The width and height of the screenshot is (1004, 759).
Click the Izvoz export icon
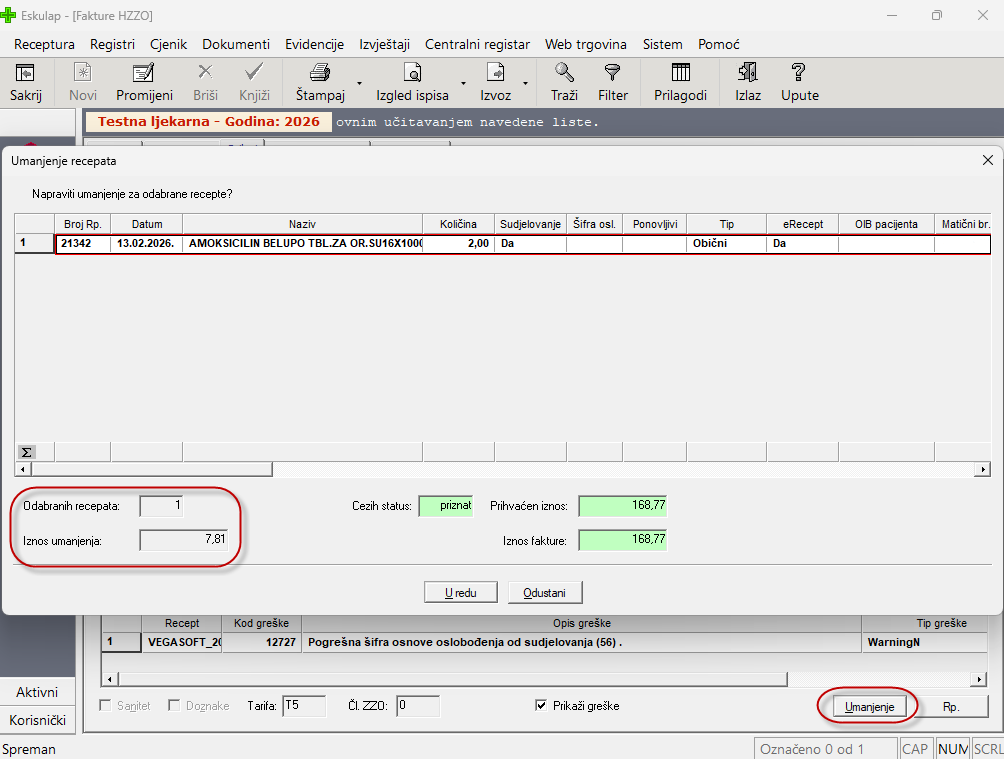coord(495,73)
